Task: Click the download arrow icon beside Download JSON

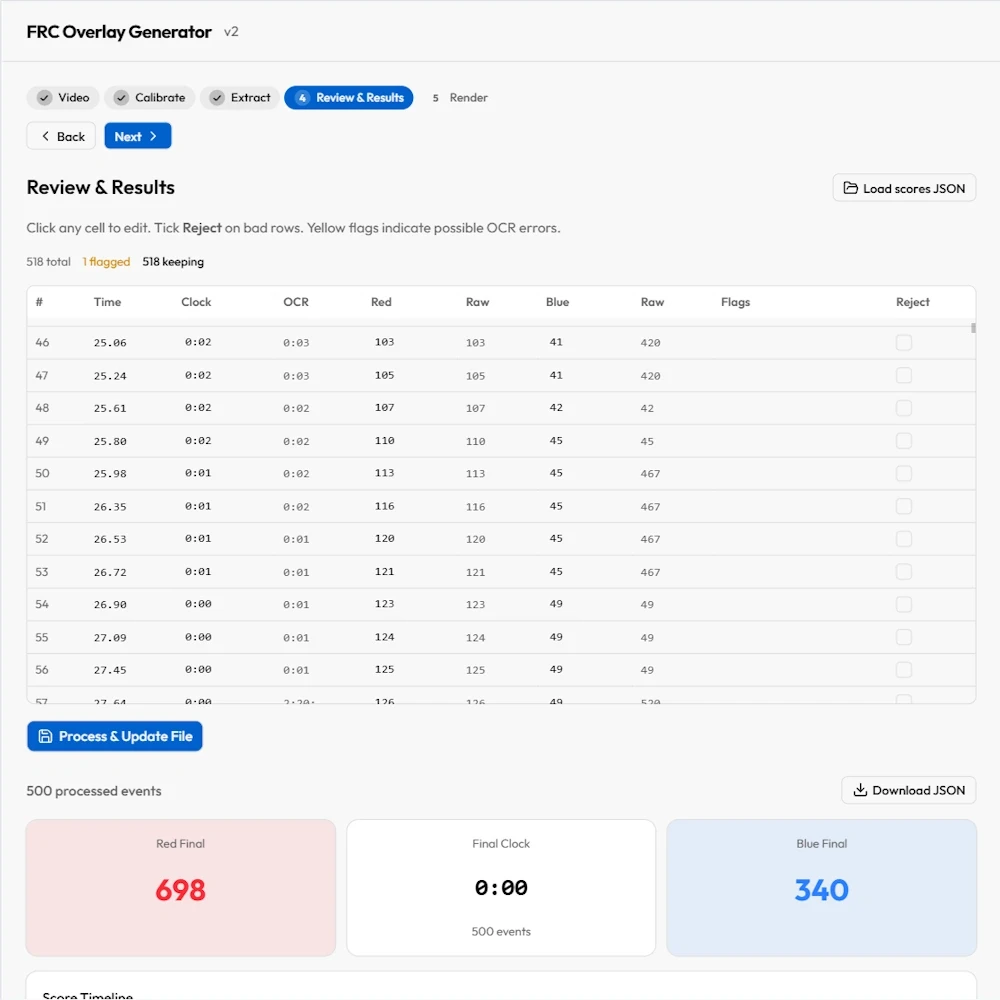Action: tap(860, 790)
